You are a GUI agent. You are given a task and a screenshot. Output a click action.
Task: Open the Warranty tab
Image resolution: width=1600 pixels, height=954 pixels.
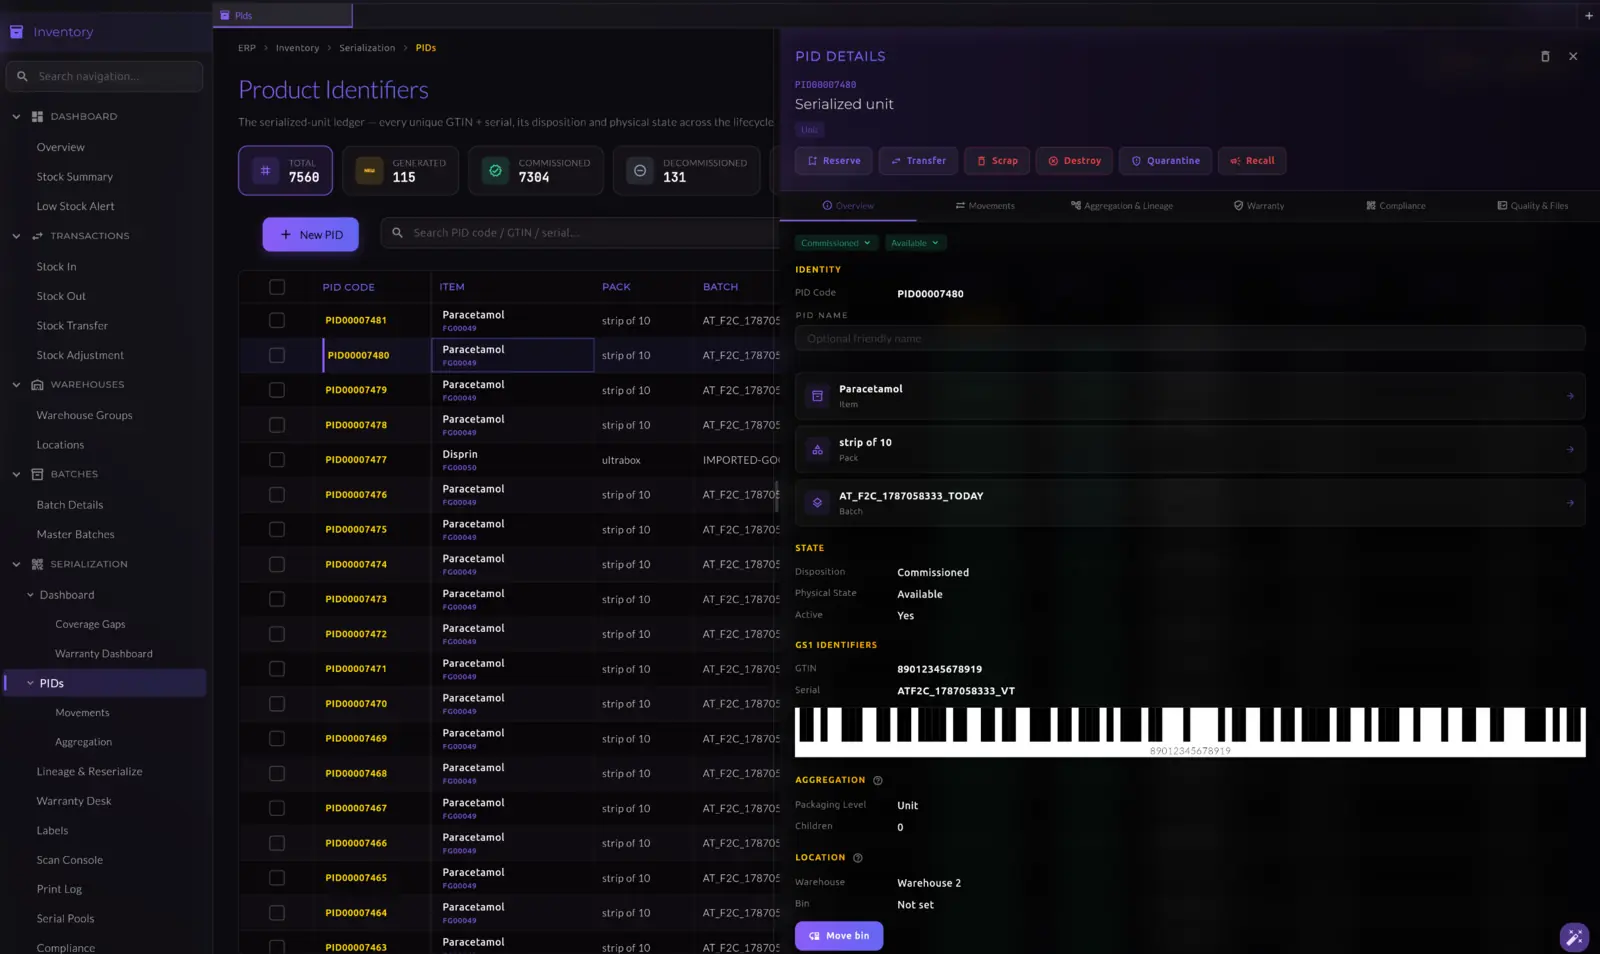pos(1259,206)
